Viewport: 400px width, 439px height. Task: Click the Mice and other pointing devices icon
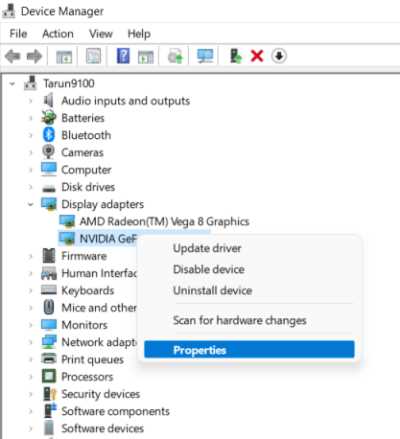[x=49, y=307]
